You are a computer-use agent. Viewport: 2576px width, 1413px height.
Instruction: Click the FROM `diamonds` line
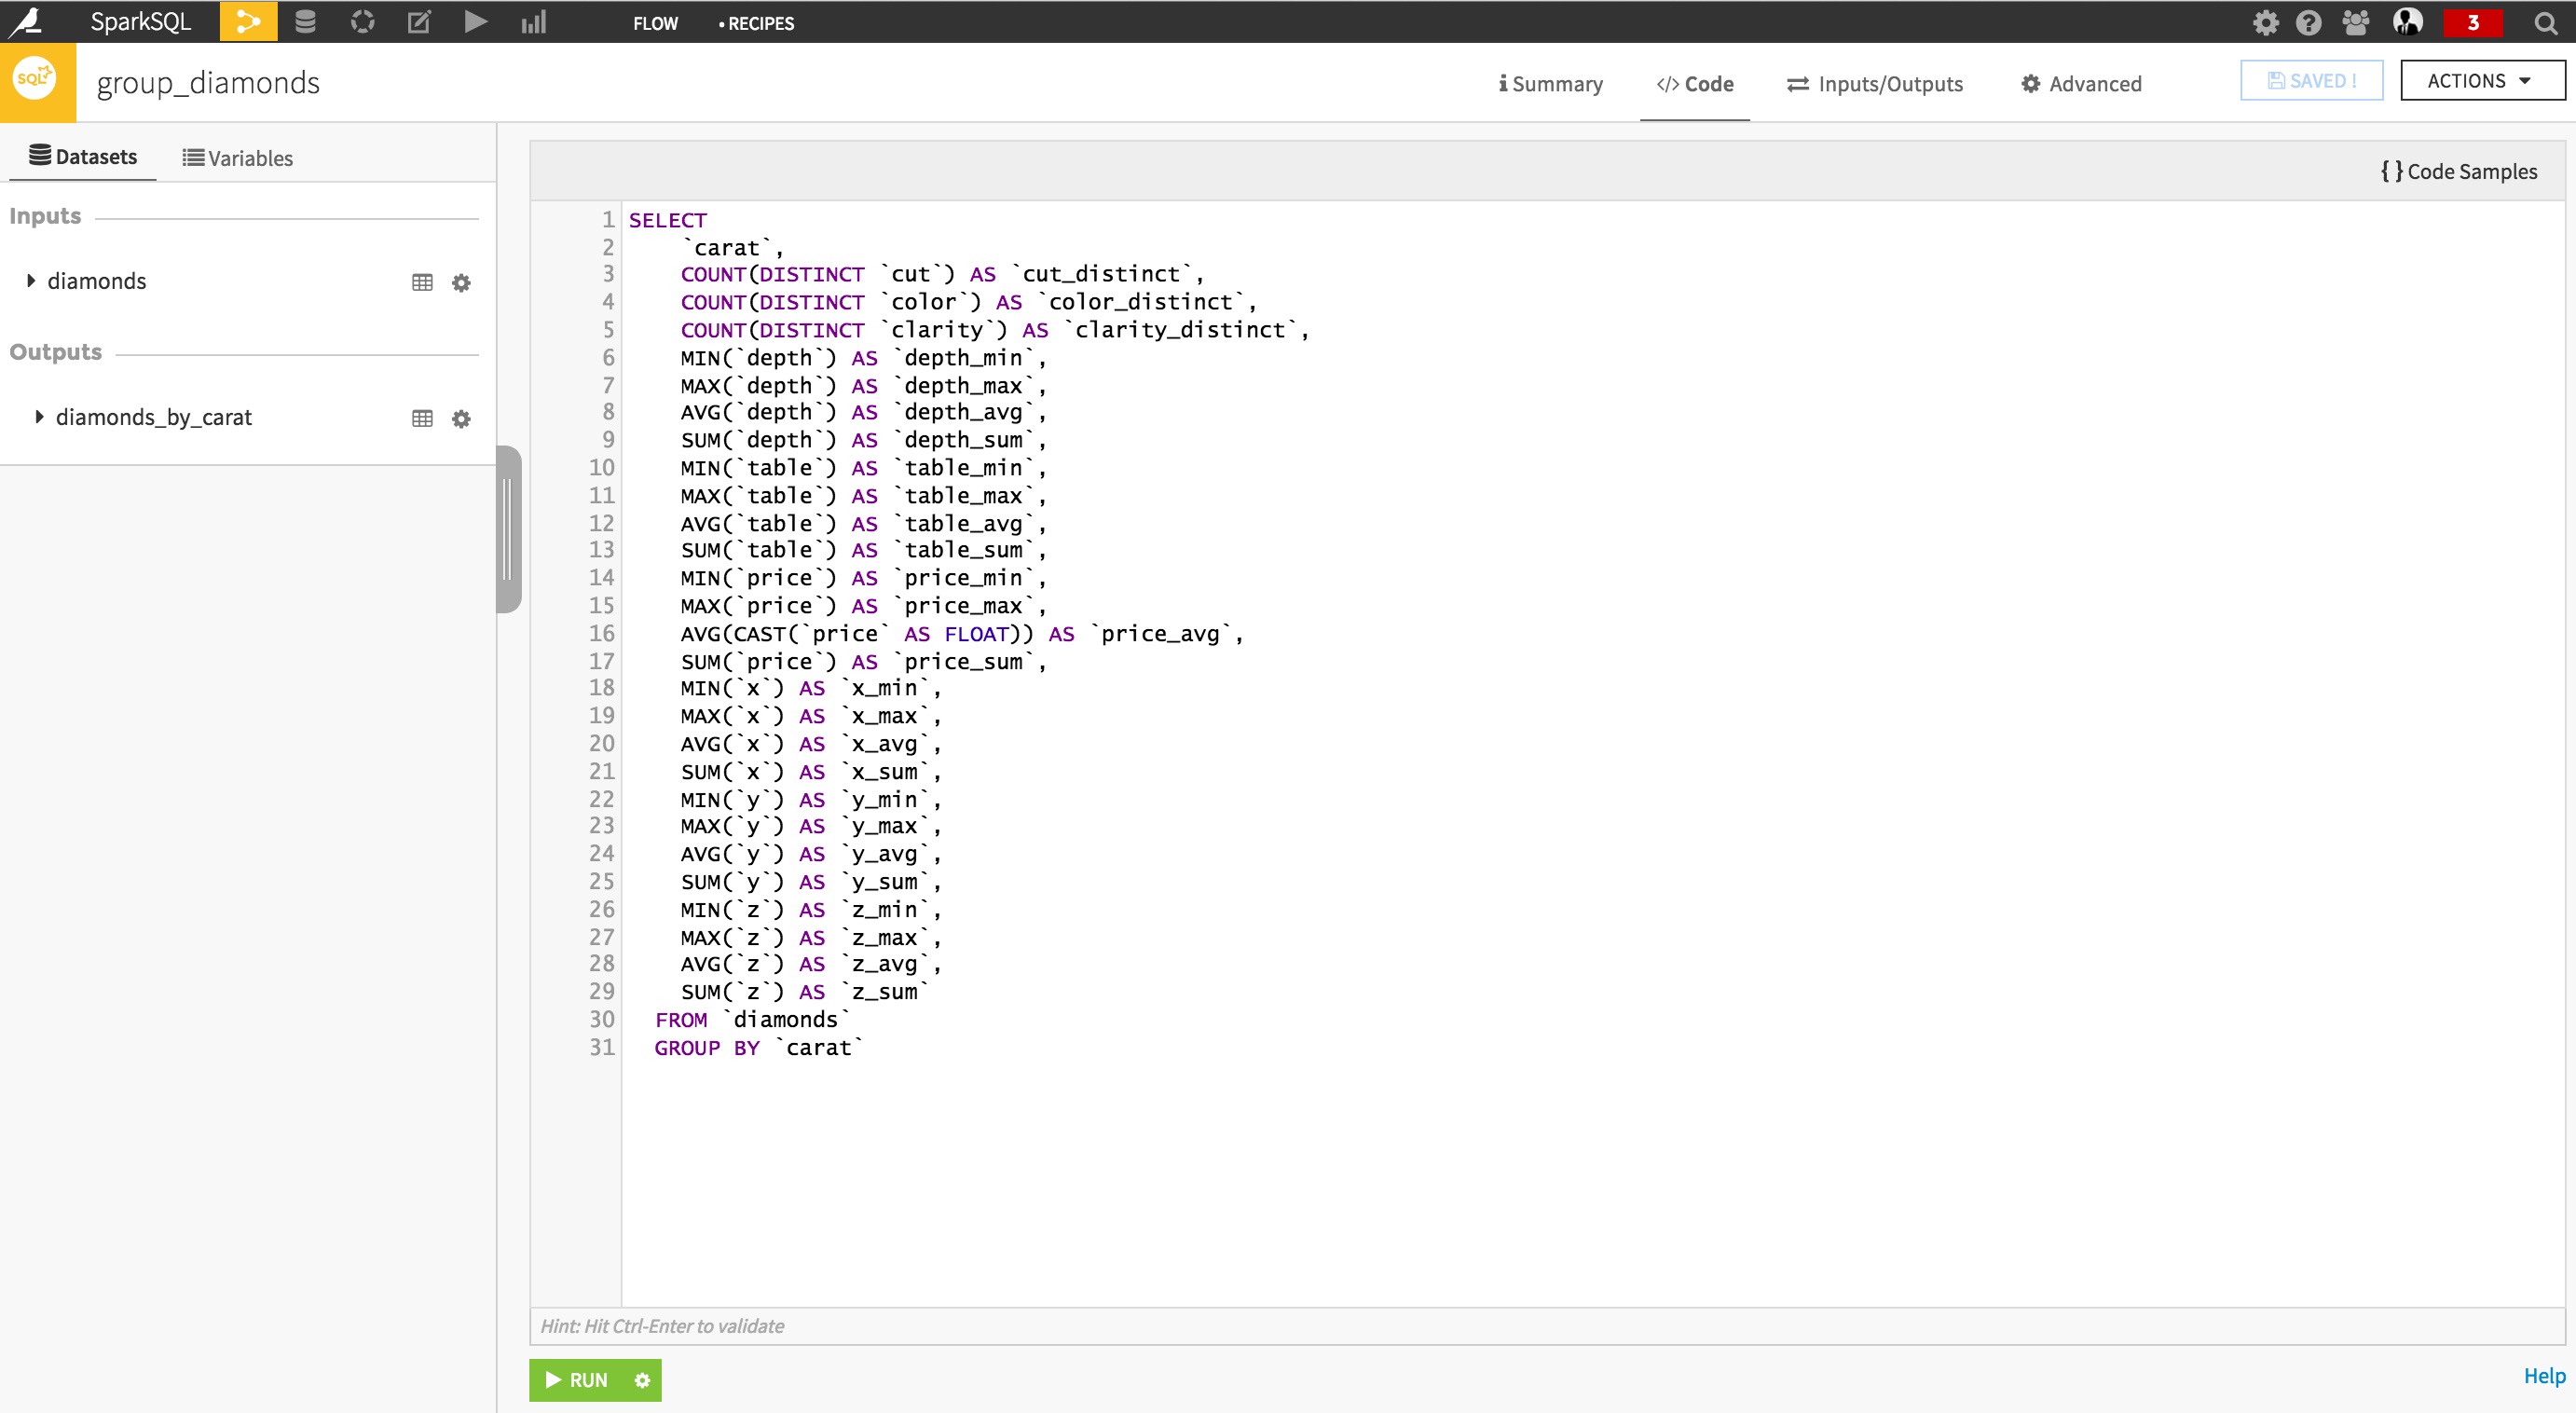(752, 1019)
